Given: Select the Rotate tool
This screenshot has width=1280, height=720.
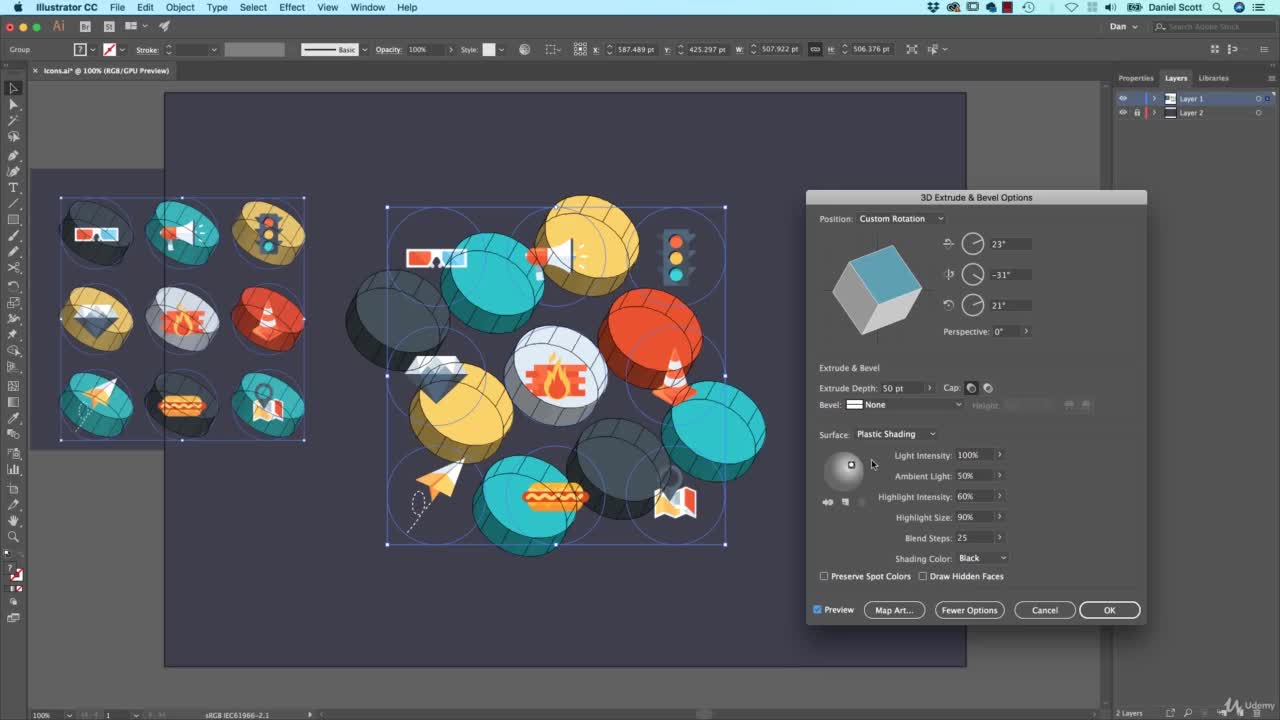Looking at the screenshot, I should pos(14,286).
